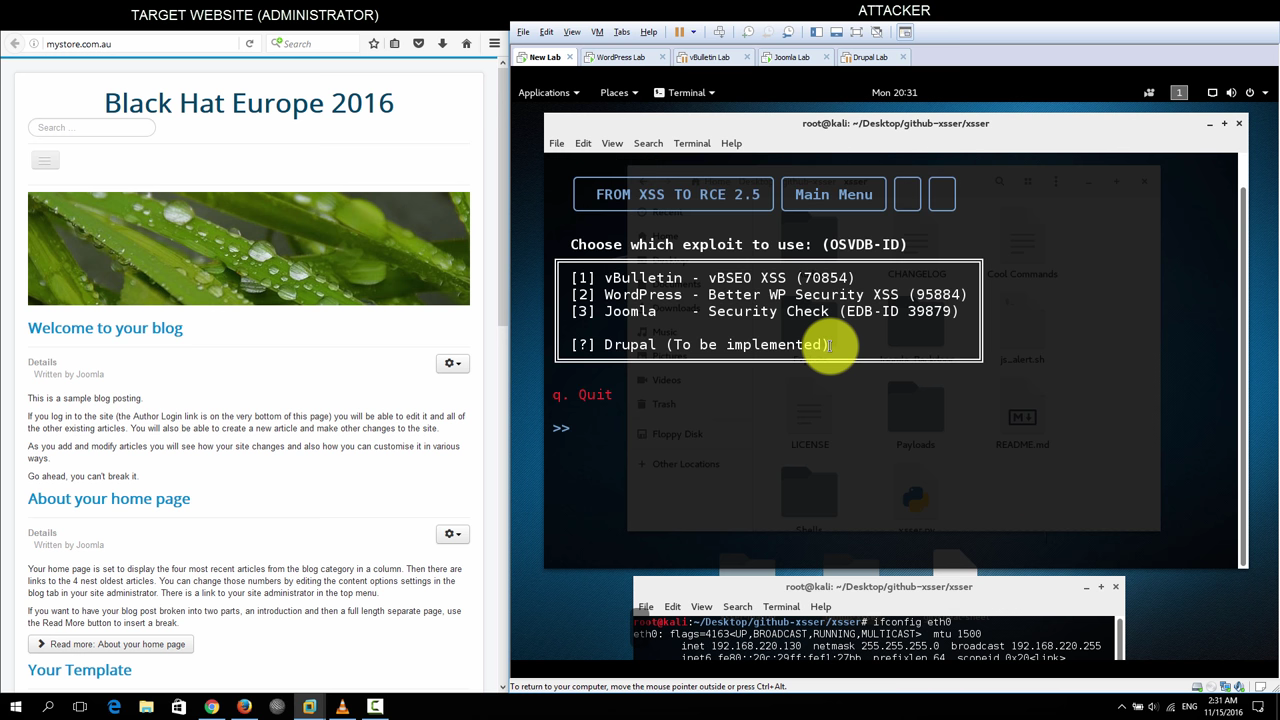The image size is (1280, 720).
Task: Reload the mystore.com.au page
Action: pyautogui.click(x=249, y=44)
